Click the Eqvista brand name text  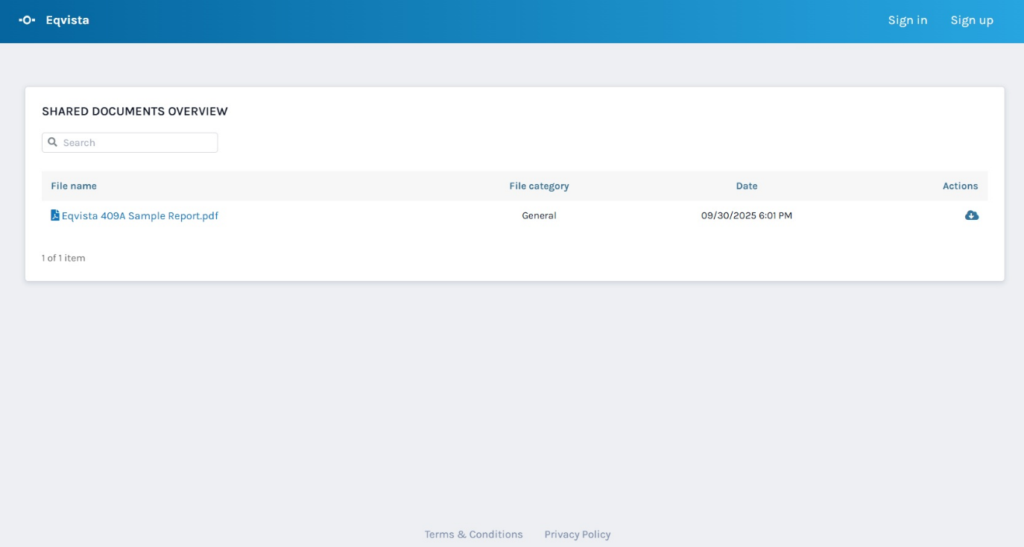tap(67, 20)
